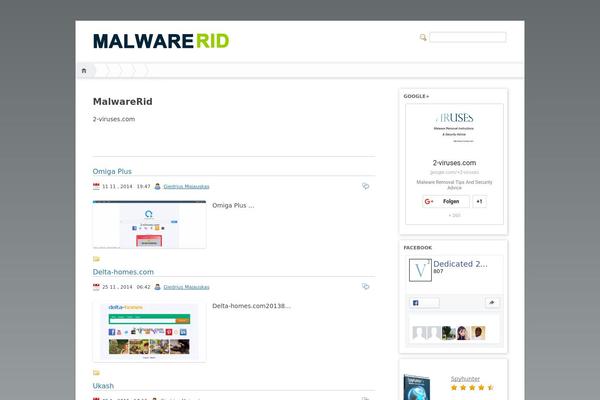Open Omiga Plus screenshot thumbnail
This screenshot has height=400, width=600.
149,224
